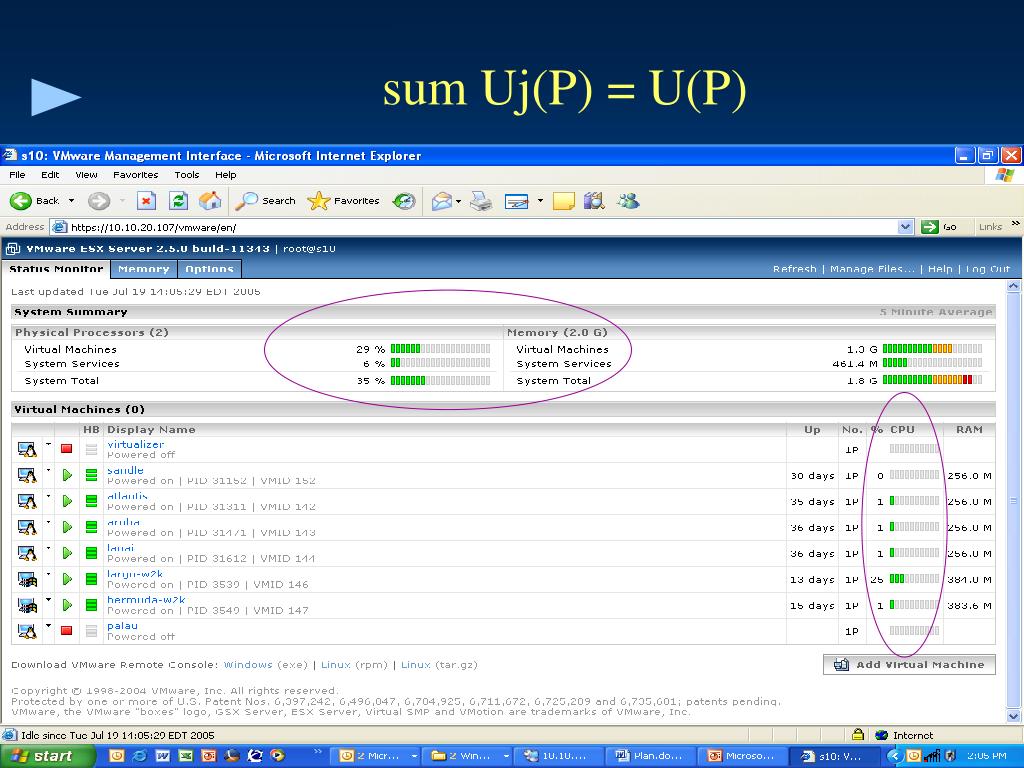Click the Outlook quick launch icon
1024x768 pixels.
(x=116, y=756)
